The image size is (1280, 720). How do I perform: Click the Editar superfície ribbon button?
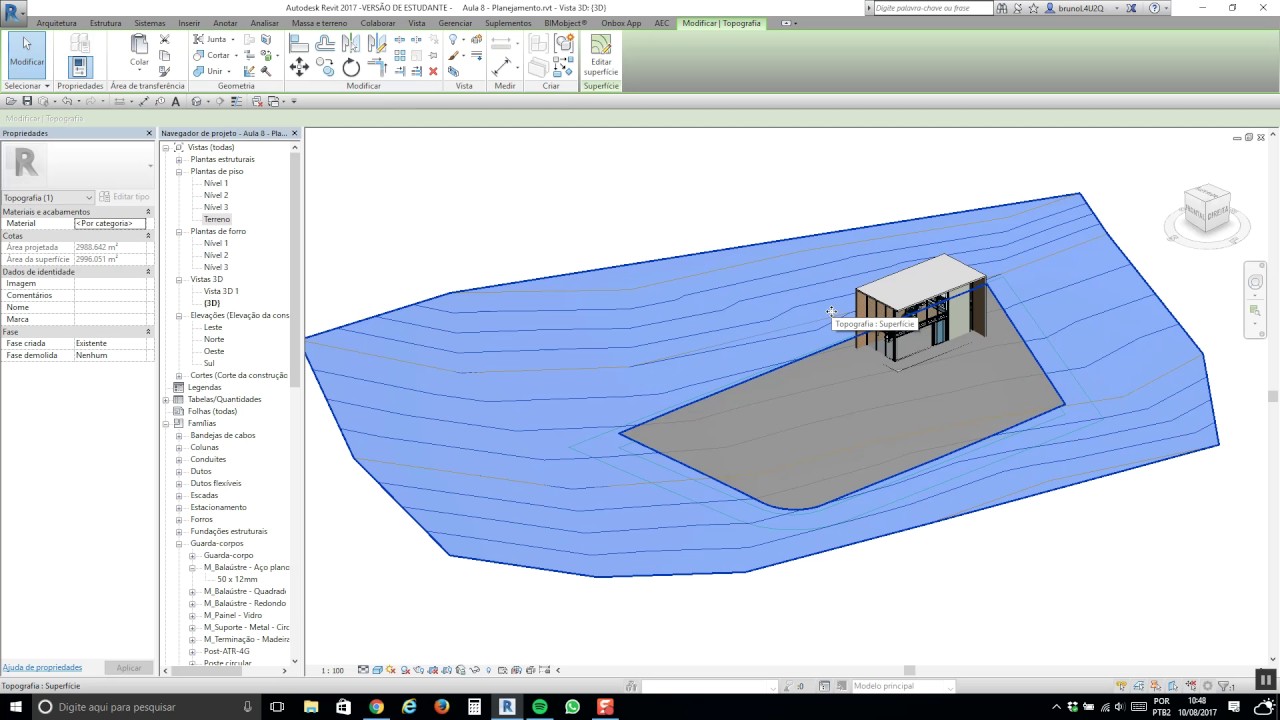(x=600, y=55)
